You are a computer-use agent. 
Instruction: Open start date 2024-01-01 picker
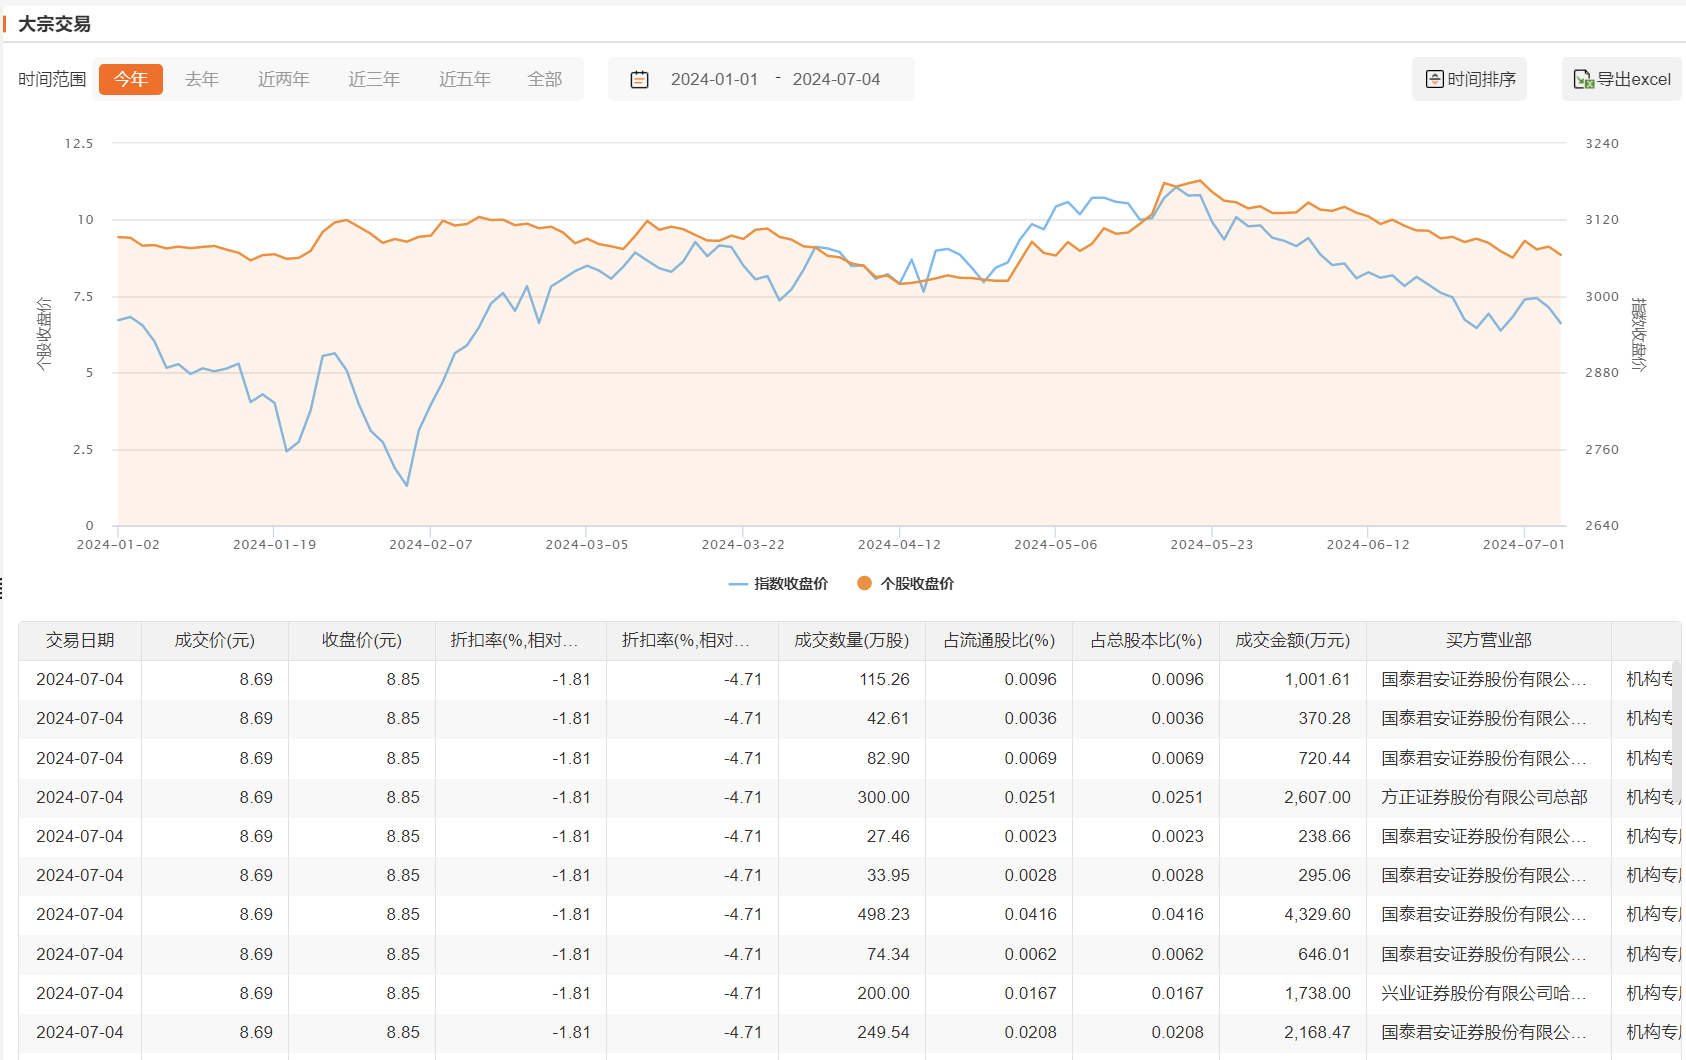pyautogui.click(x=714, y=79)
